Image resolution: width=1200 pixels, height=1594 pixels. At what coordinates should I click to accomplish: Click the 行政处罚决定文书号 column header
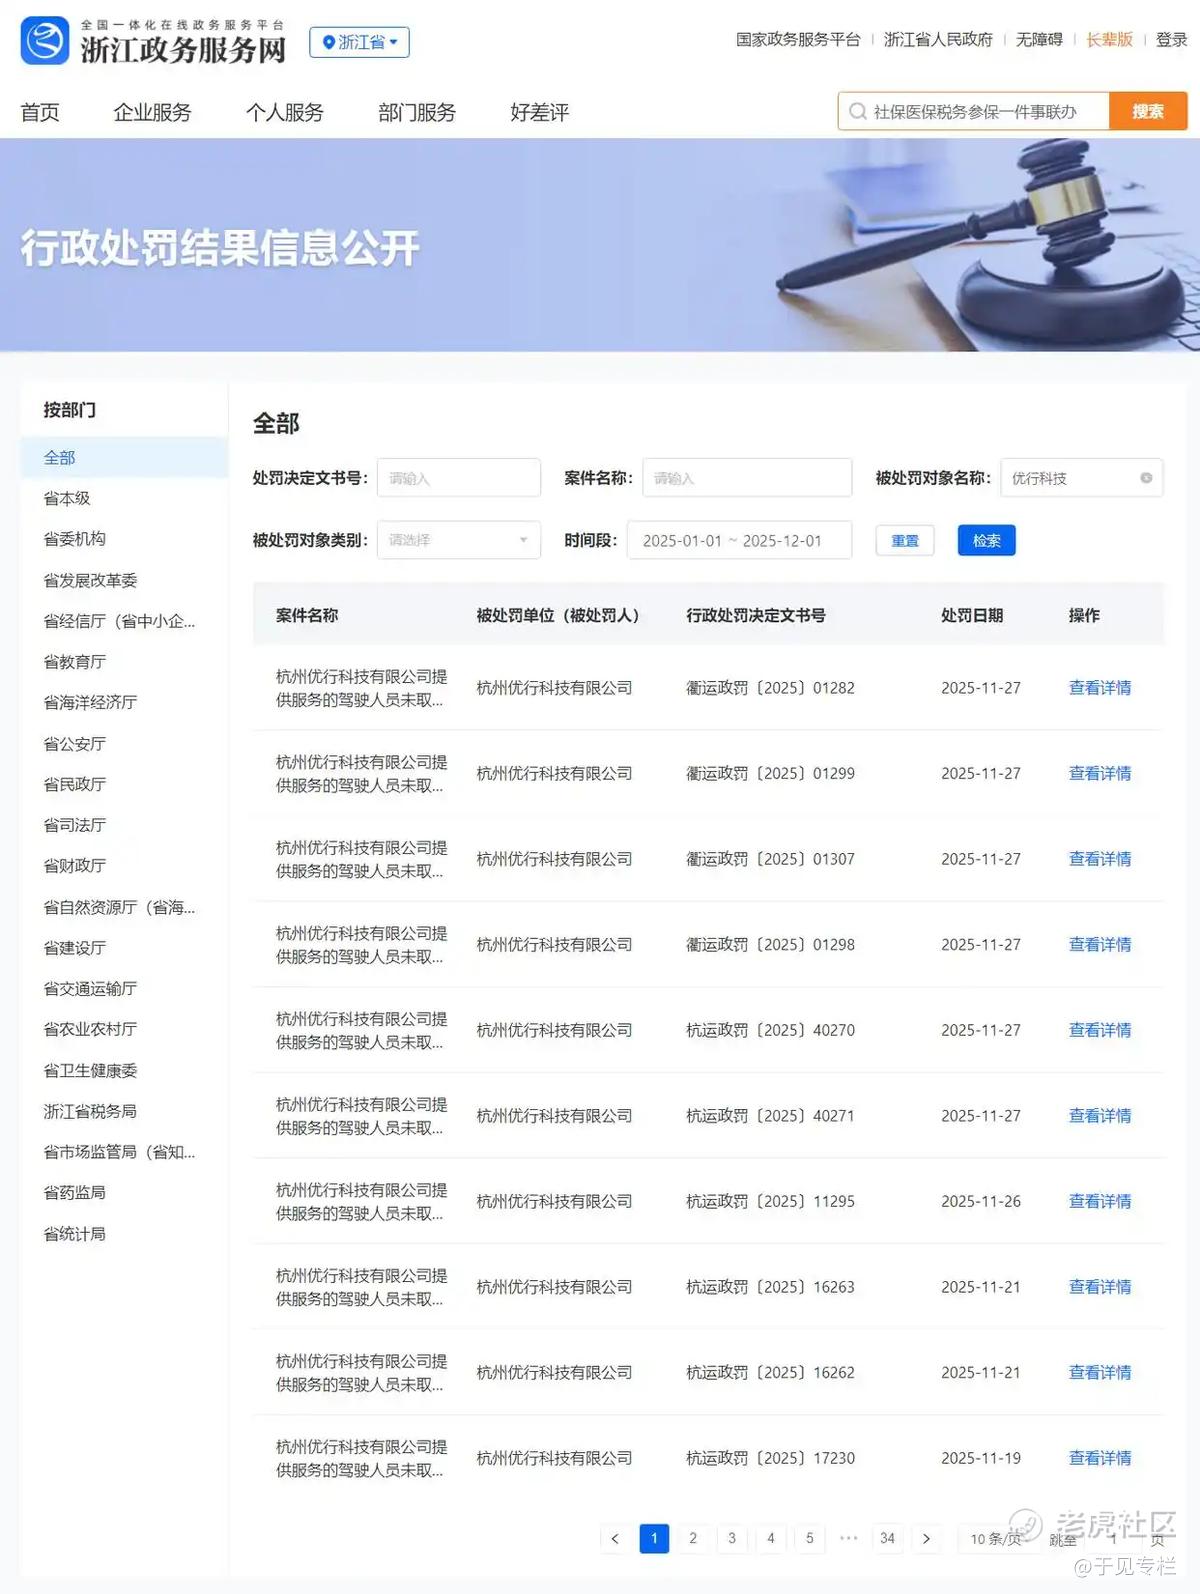pyautogui.click(x=756, y=615)
